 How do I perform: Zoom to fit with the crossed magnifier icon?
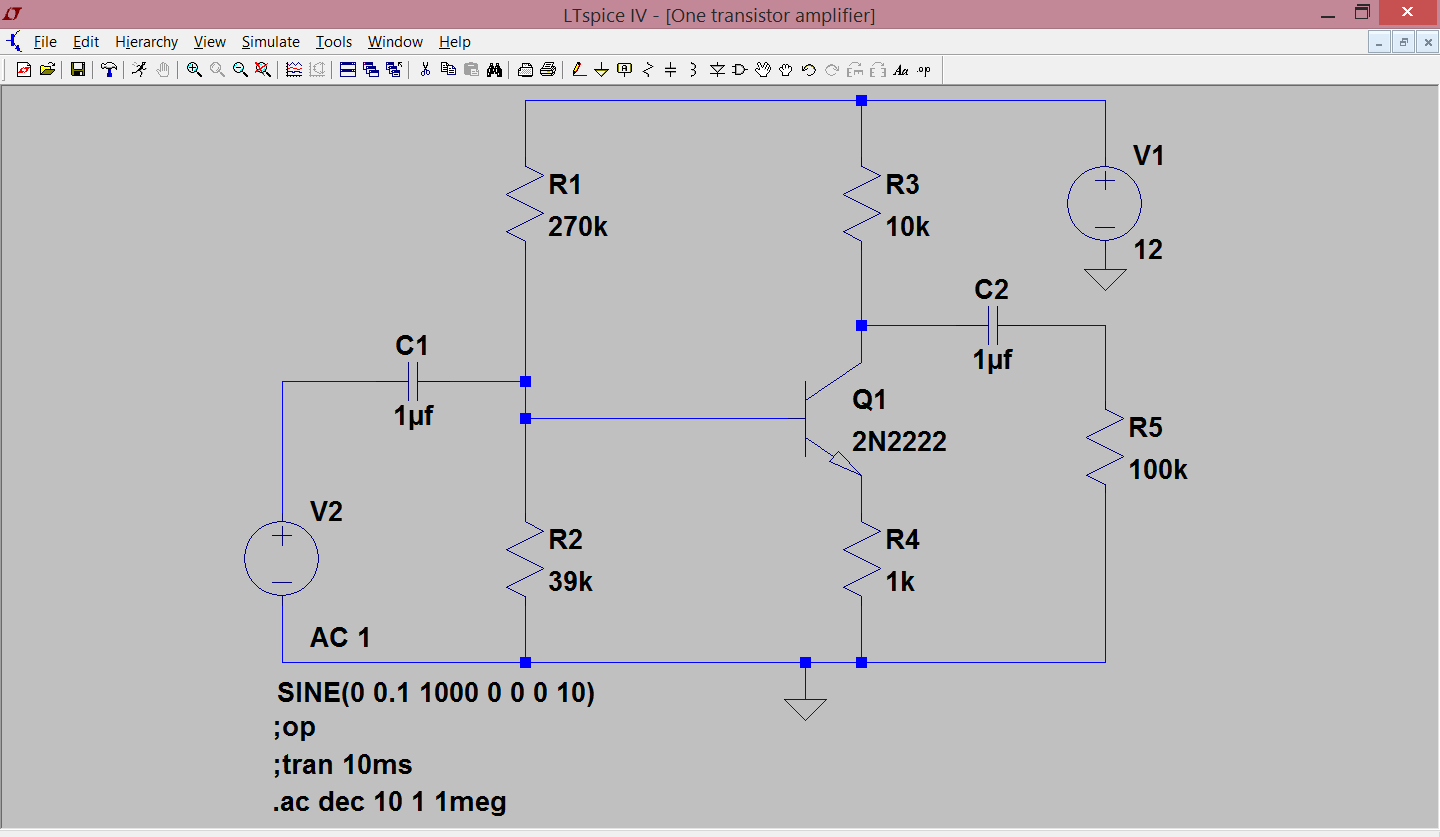[x=262, y=70]
